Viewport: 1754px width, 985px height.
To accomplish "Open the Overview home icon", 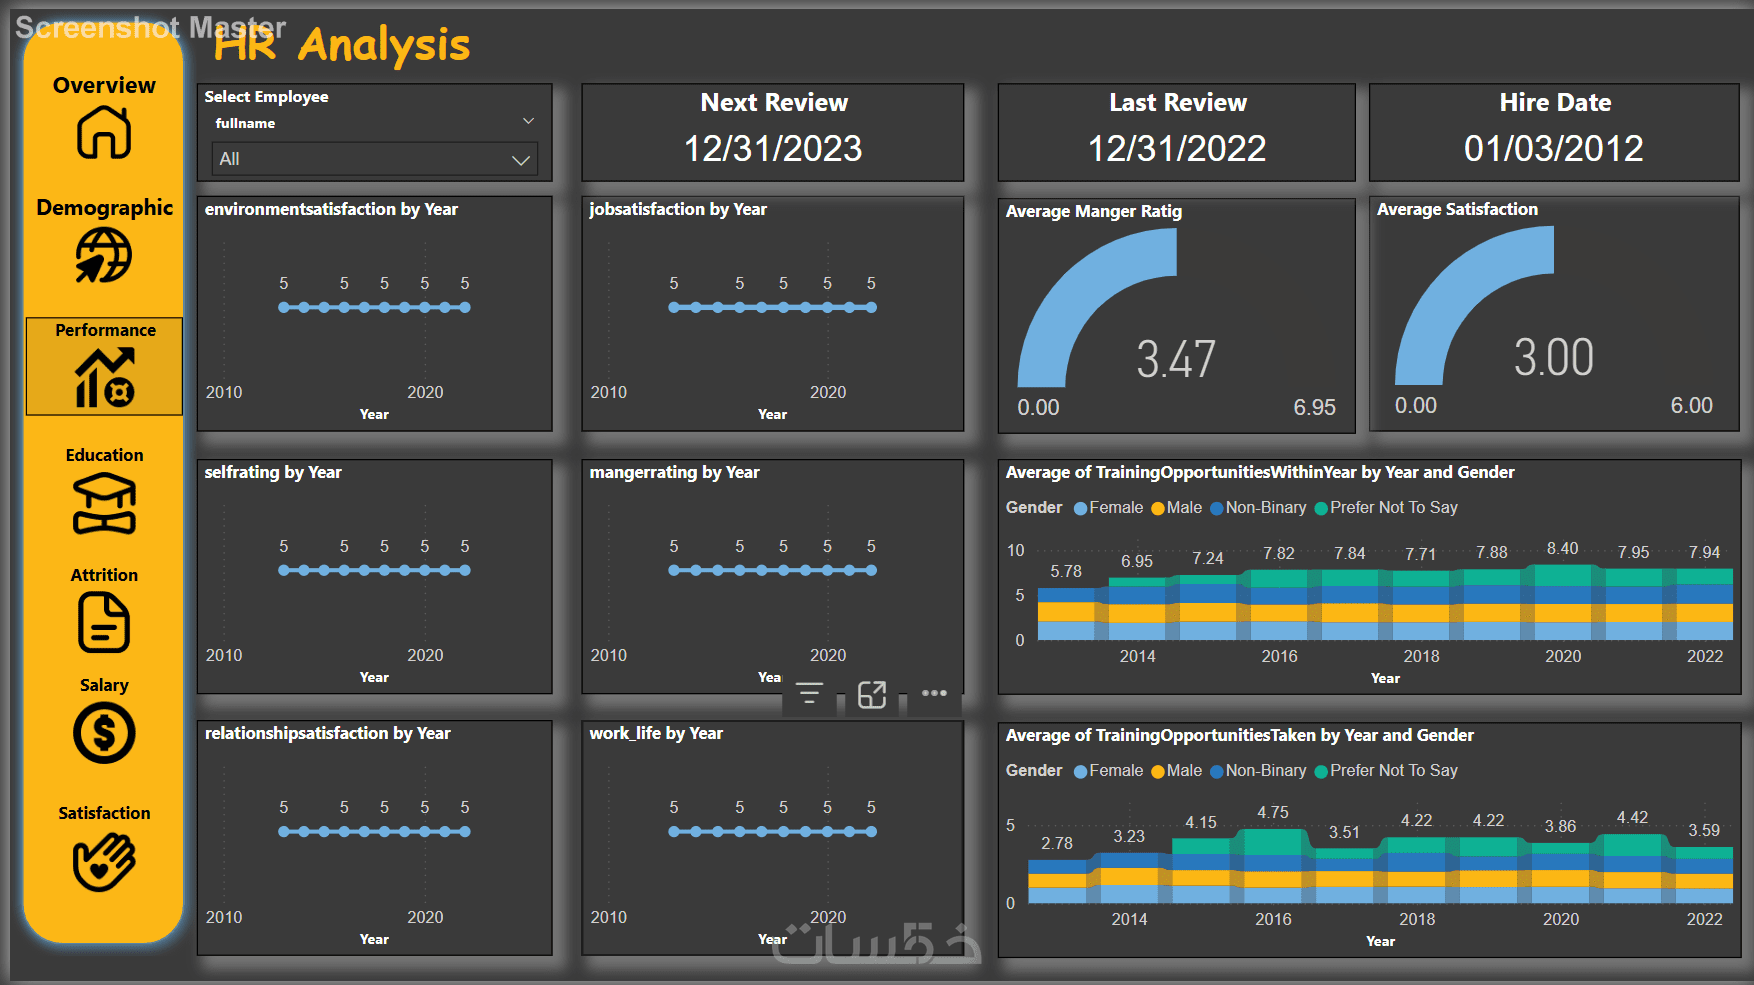I will [x=104, y=132].
